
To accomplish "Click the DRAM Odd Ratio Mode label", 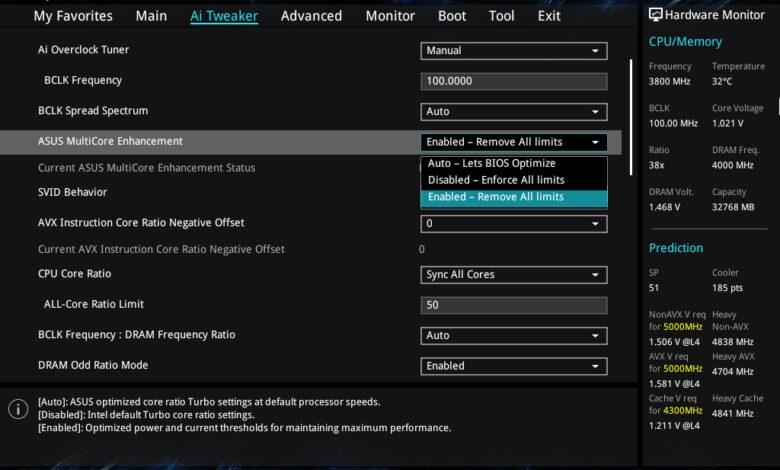I will click(x=93, y=365).
